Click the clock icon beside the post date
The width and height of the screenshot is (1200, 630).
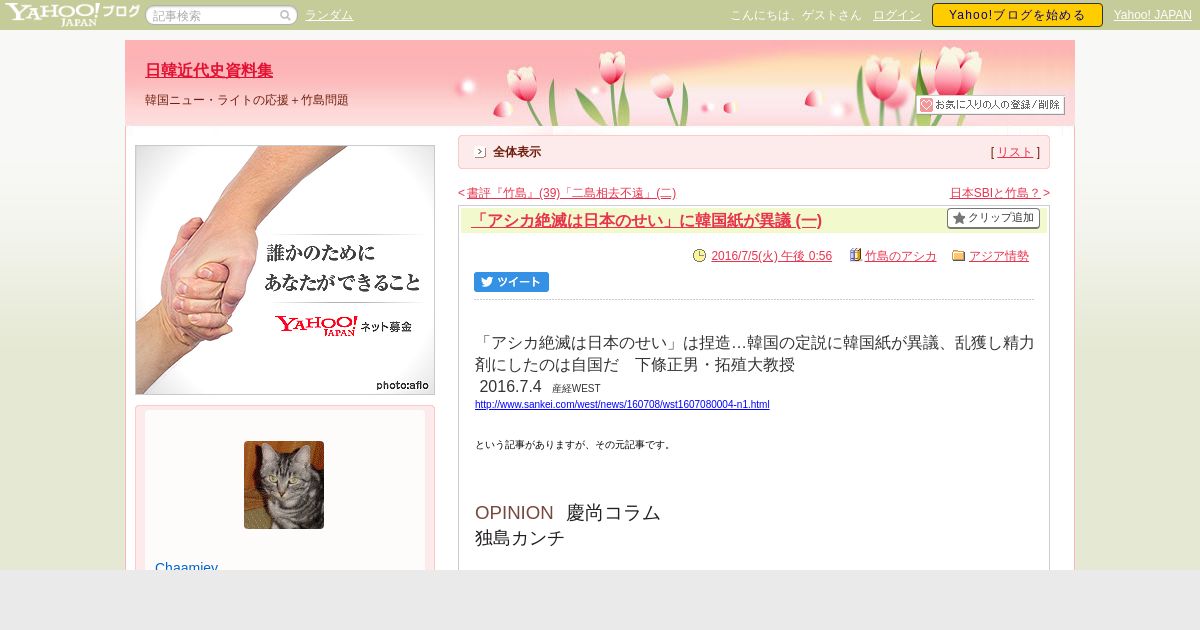tap(699, 256)
